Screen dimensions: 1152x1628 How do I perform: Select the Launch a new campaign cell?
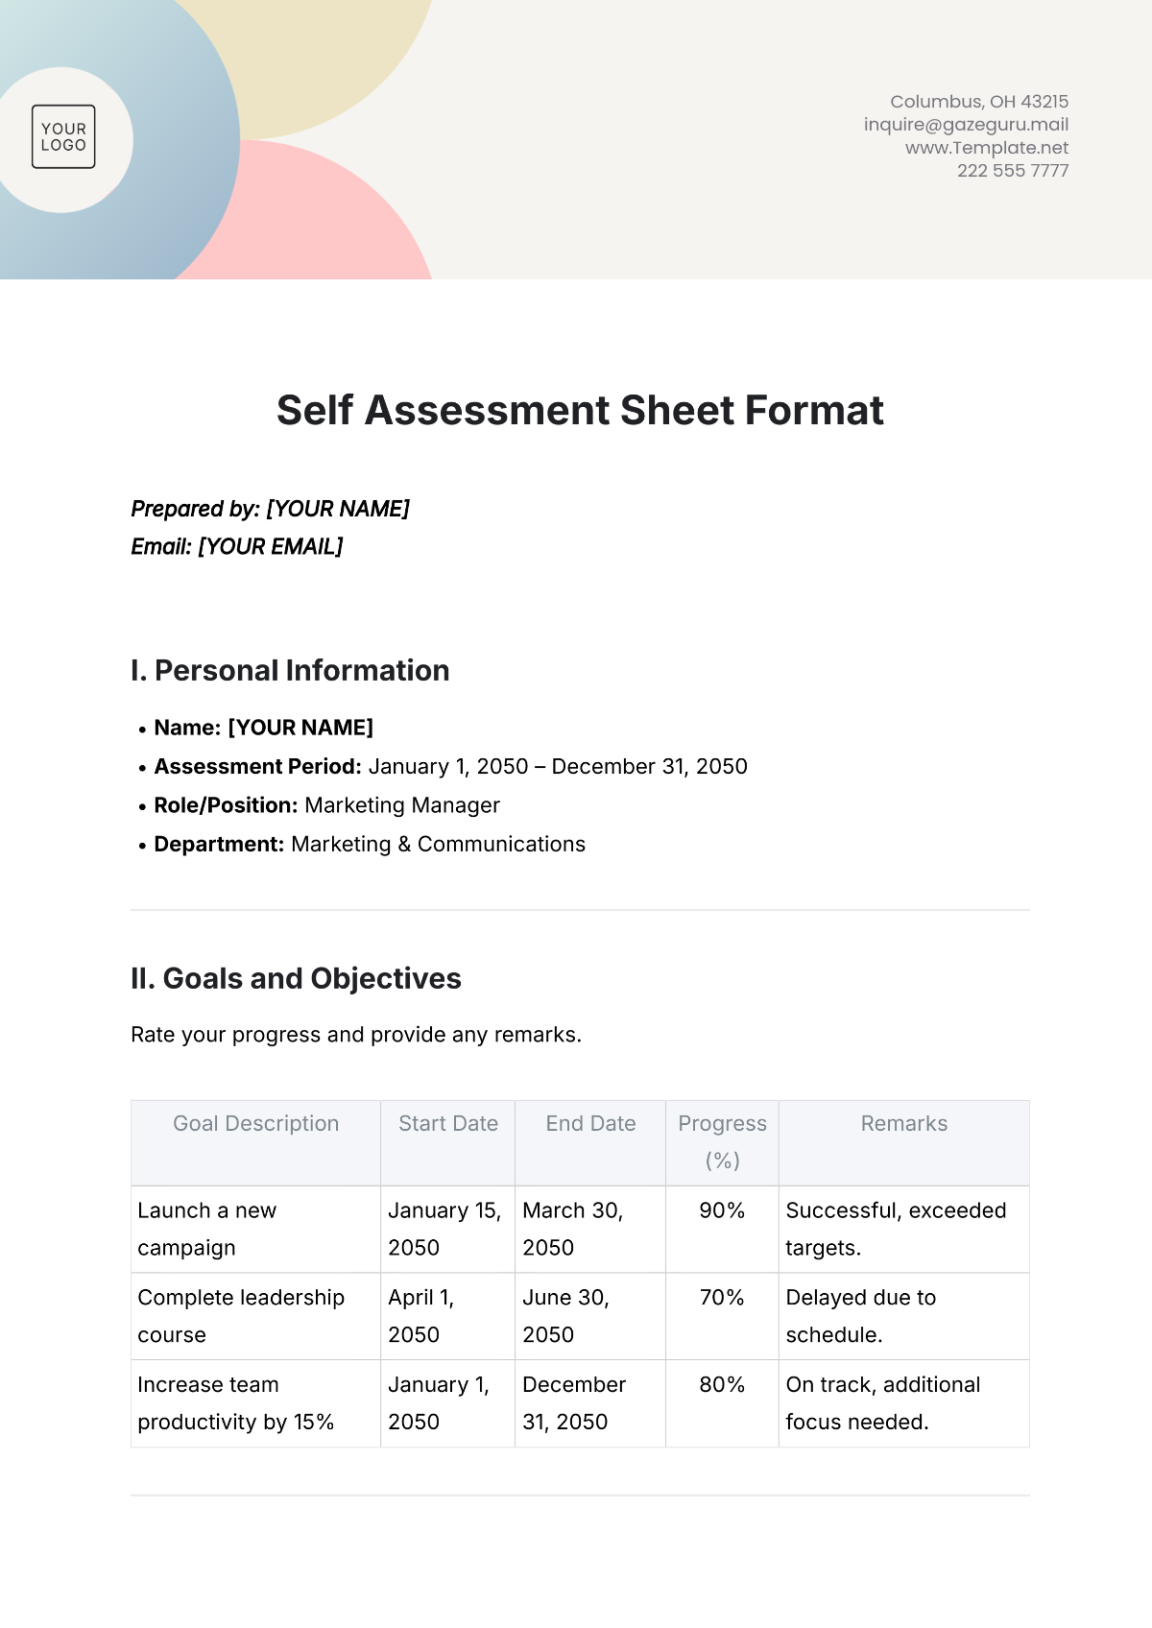[x=256, y=1229]
